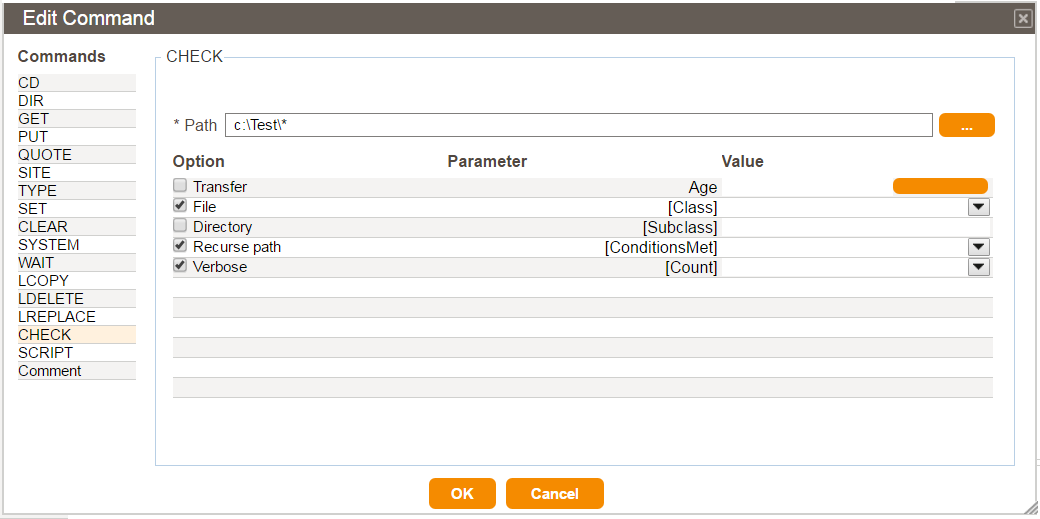Disable the Recurse path checkbox
This screenshot has width=1040, height=519.
(x=180, y=245)
